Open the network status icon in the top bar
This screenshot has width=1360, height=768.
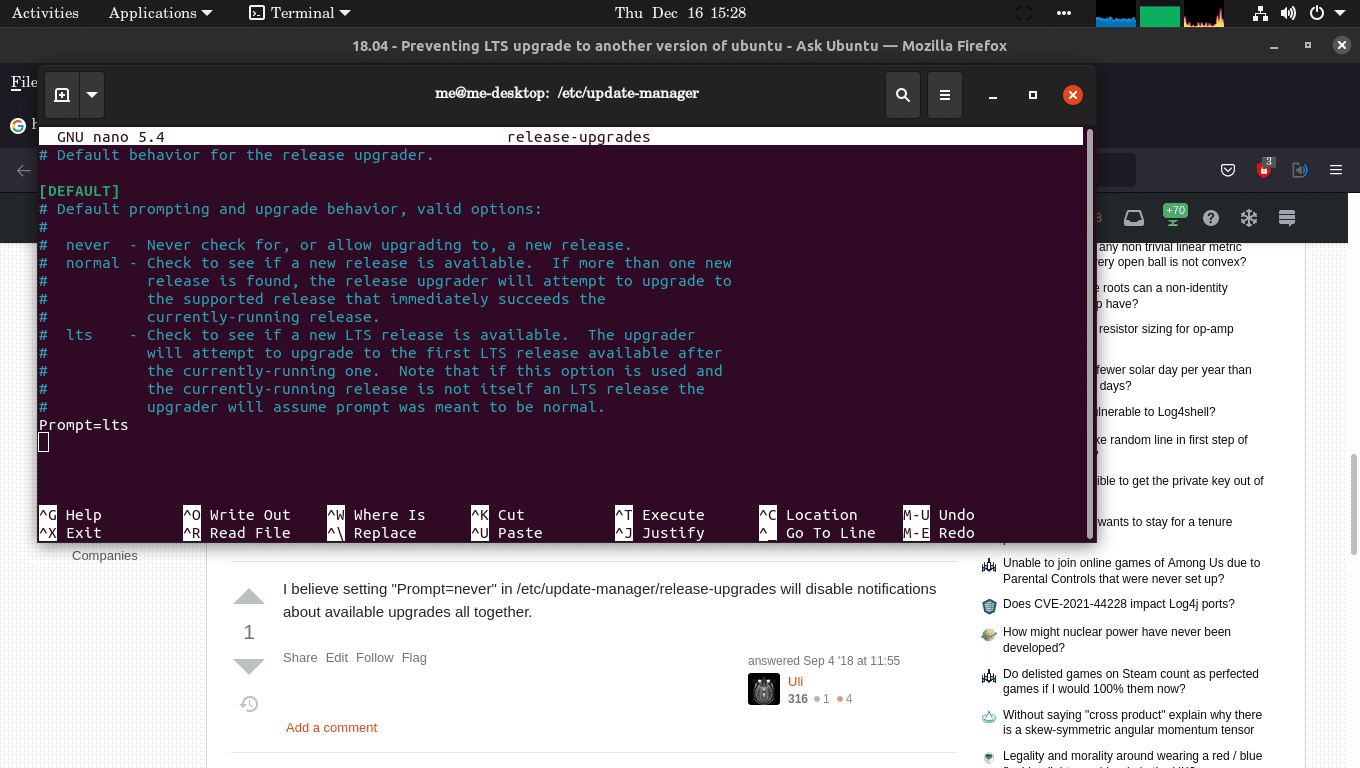(x=1260, y=13)
